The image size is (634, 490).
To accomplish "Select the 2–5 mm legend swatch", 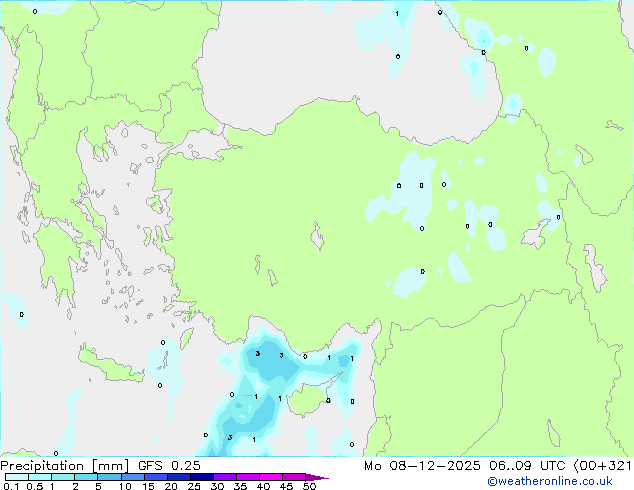I will coord(86,477).
